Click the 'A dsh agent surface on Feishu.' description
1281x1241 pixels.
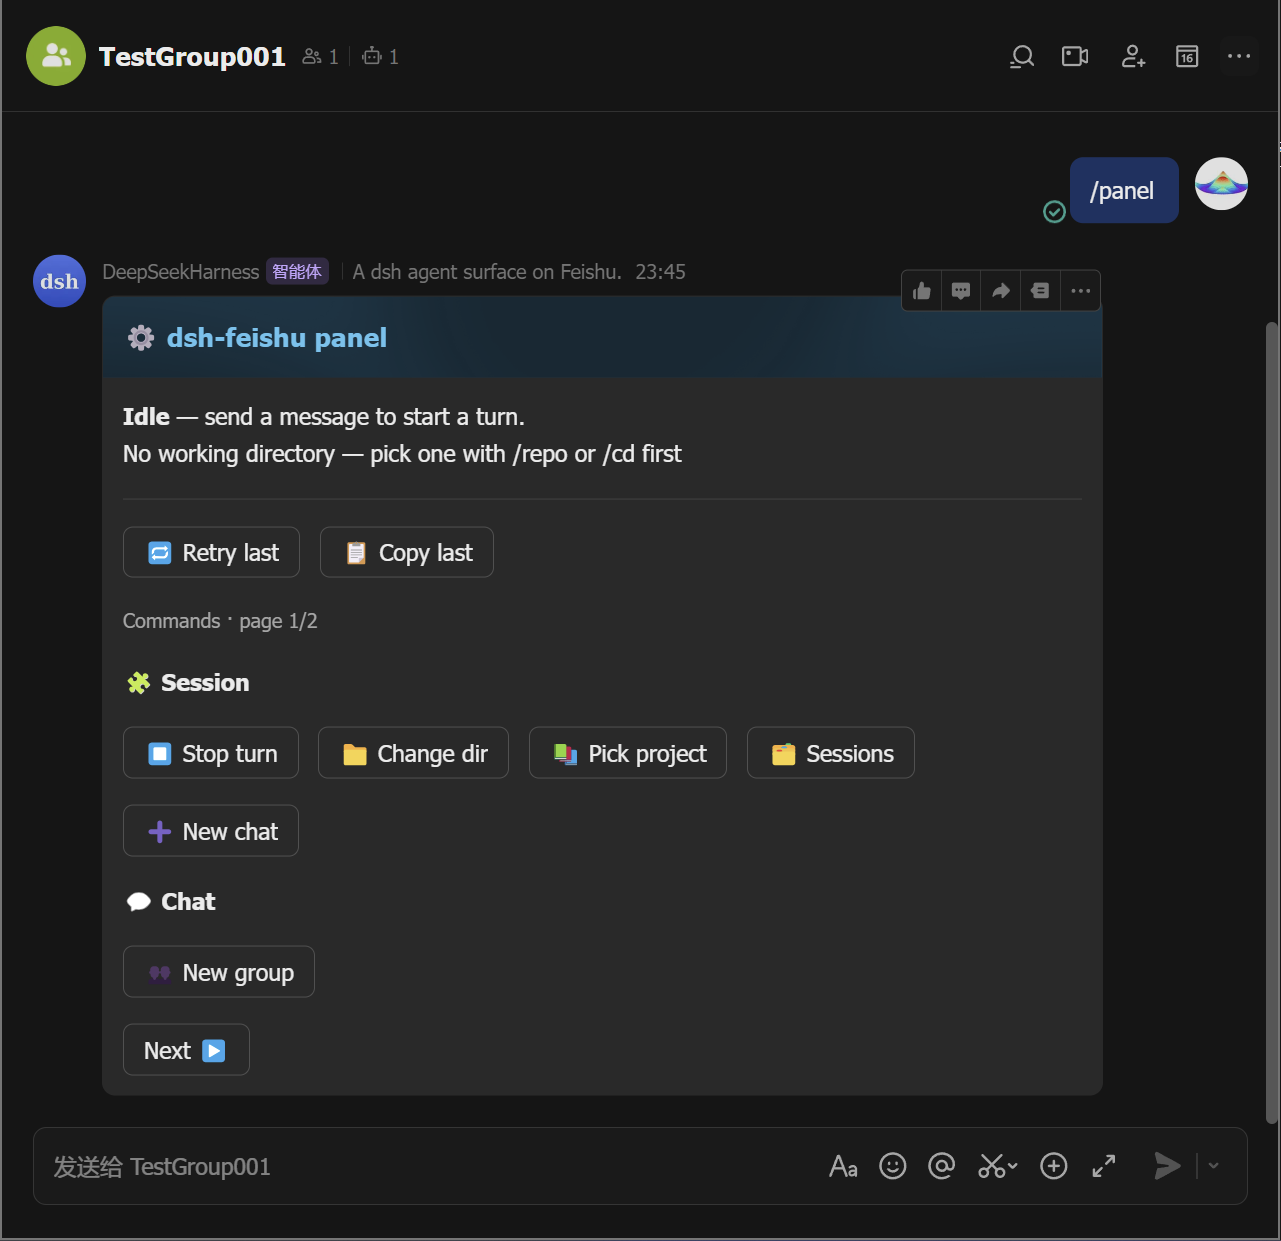(x=487, y=272)
